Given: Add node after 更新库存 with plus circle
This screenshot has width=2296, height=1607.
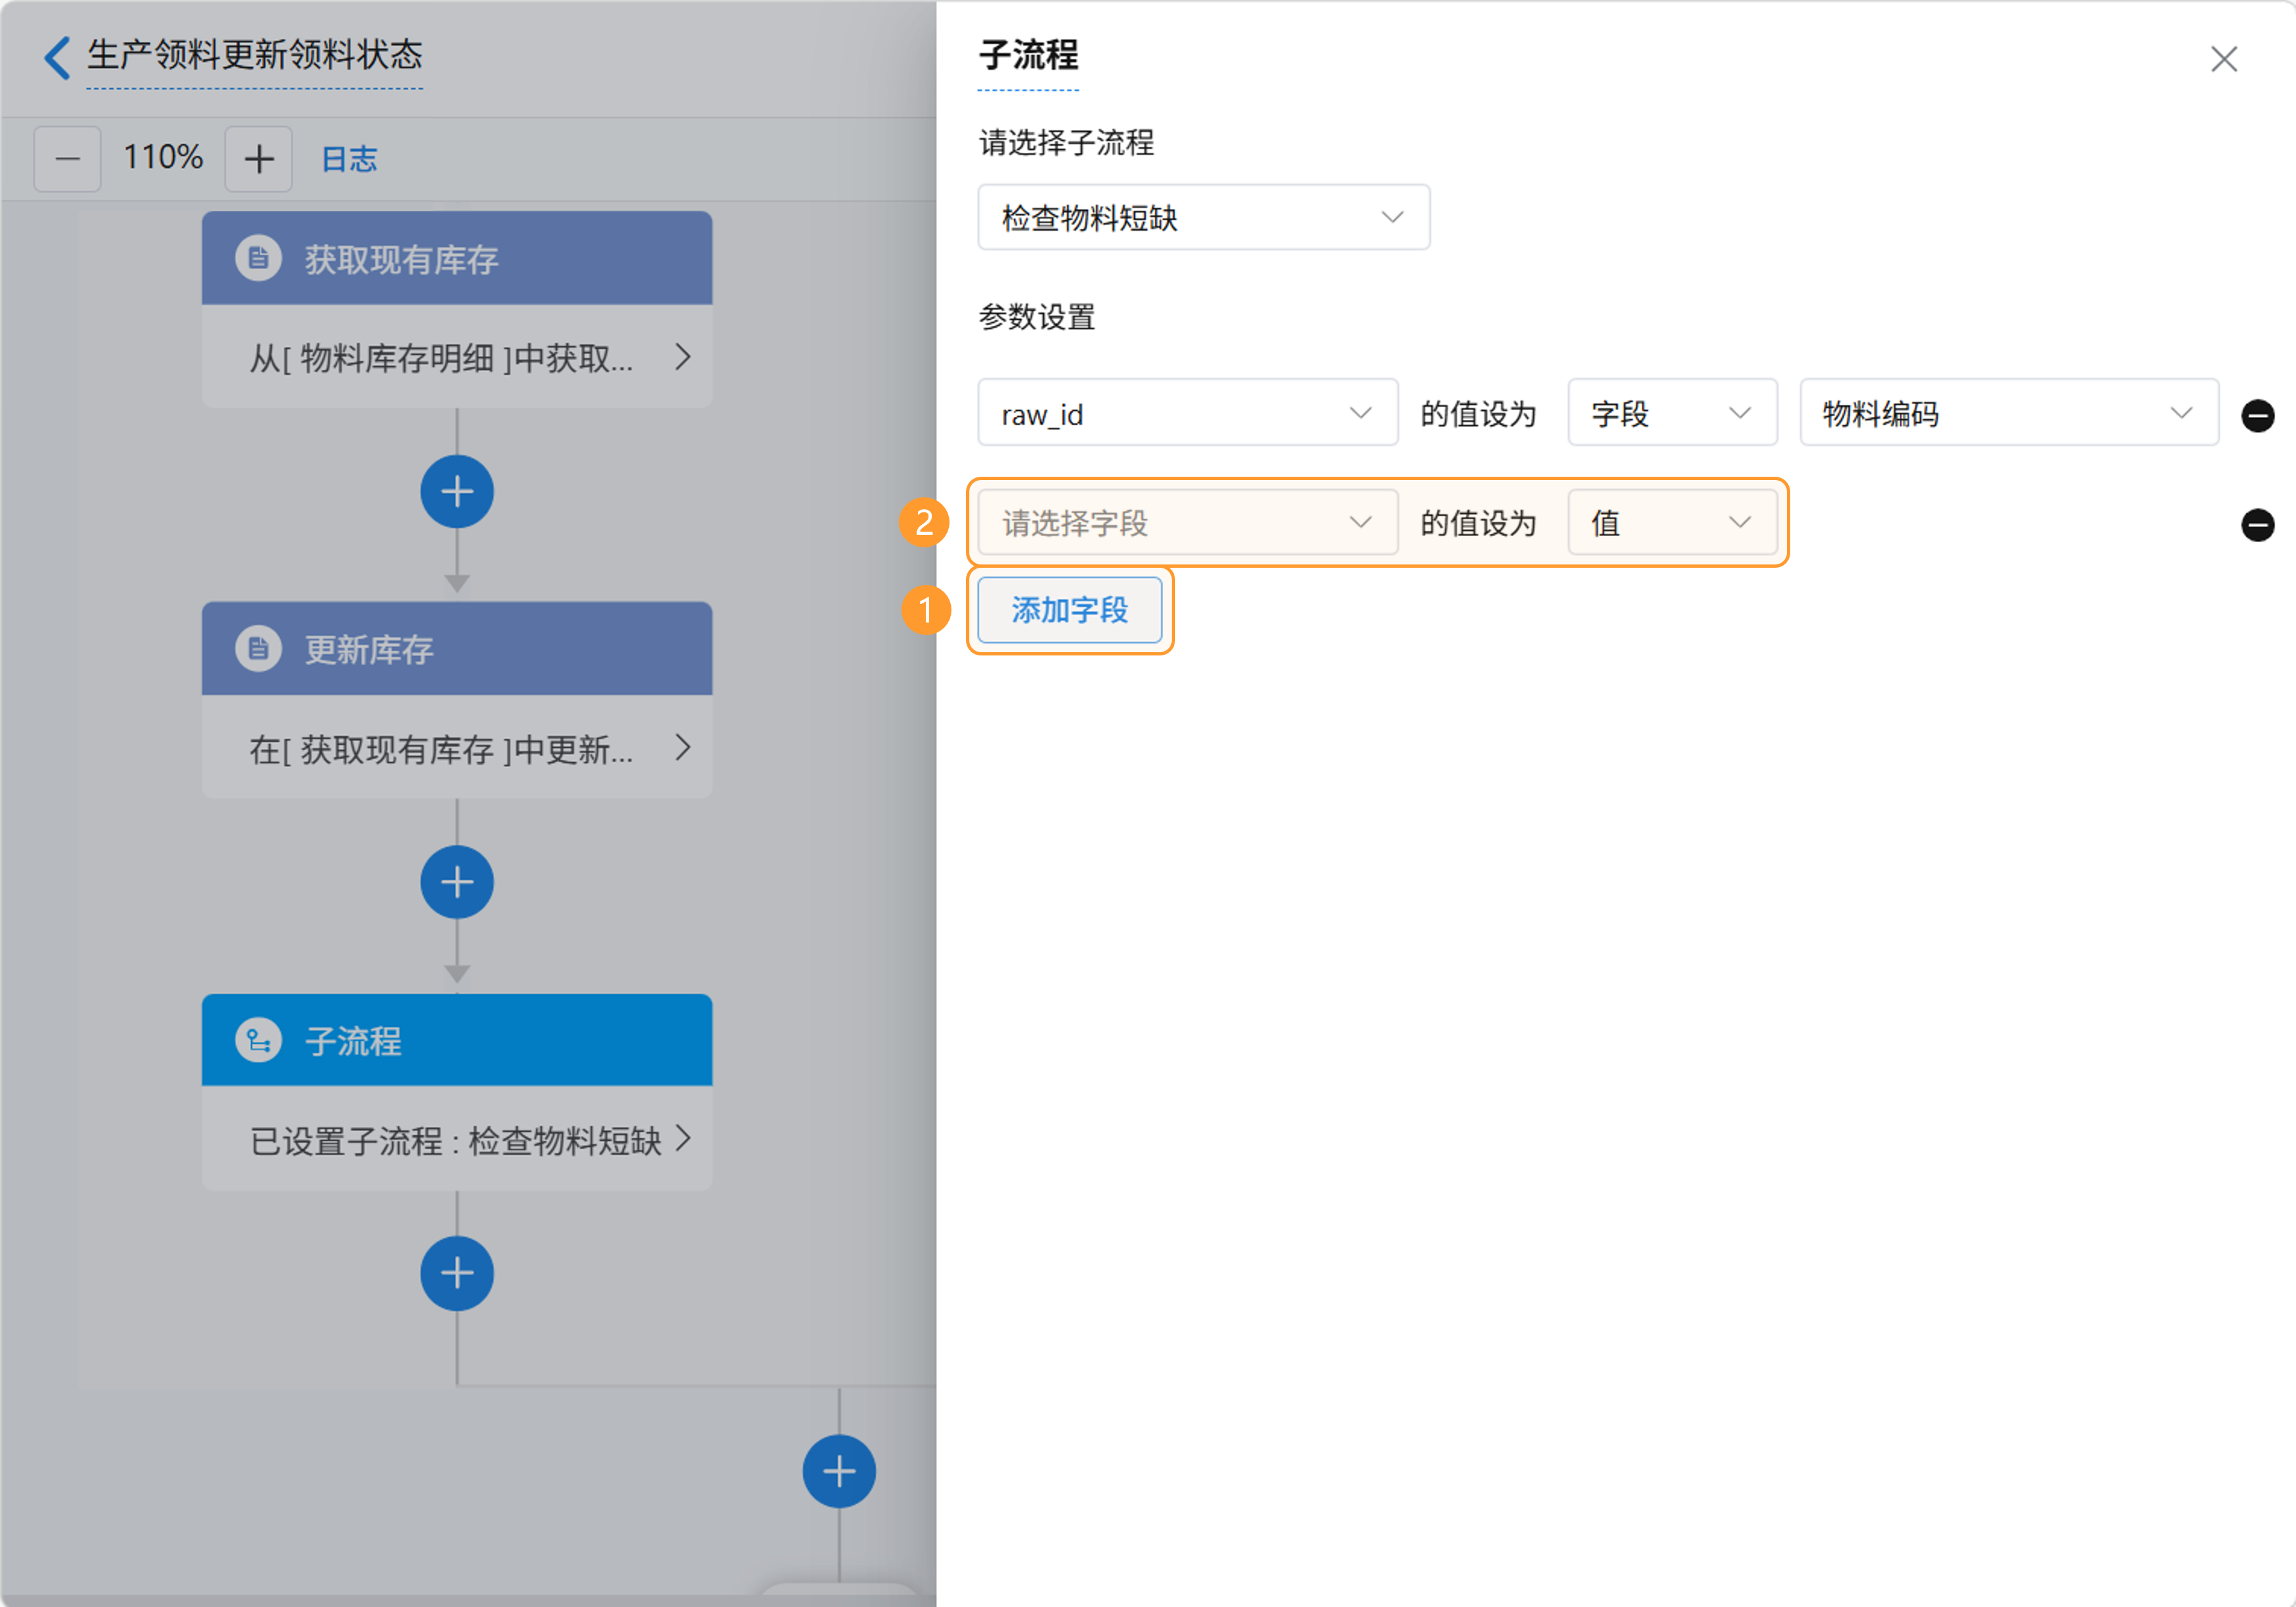Looking at the screenshot, I should click(457, 882).
